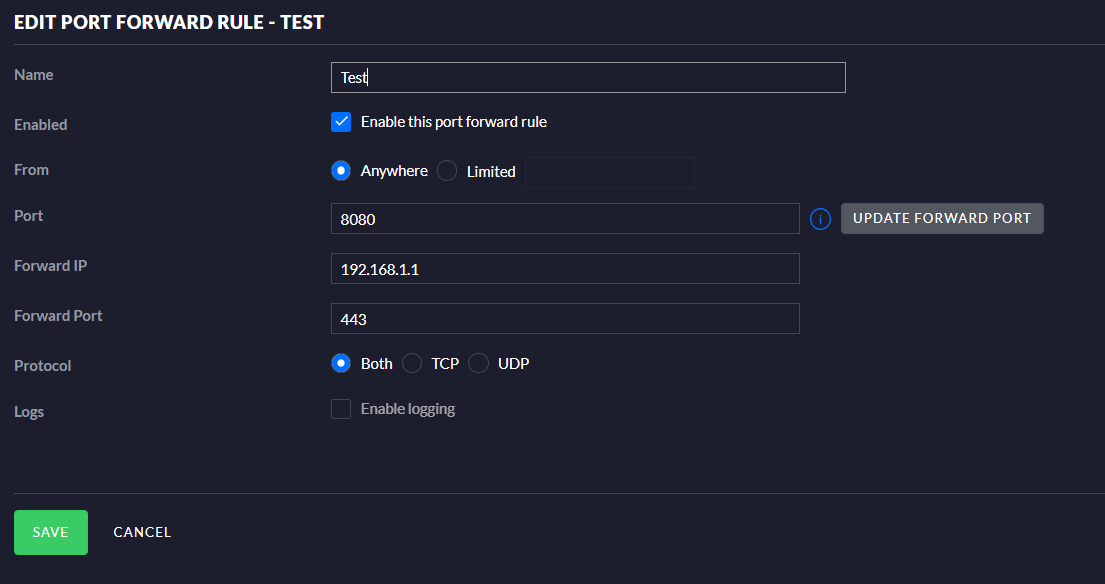The height and width of the screenshot is (584, 1105).
Task: Click the Forward IP field 192.168.1.1
Action: (x=565, y=269)
